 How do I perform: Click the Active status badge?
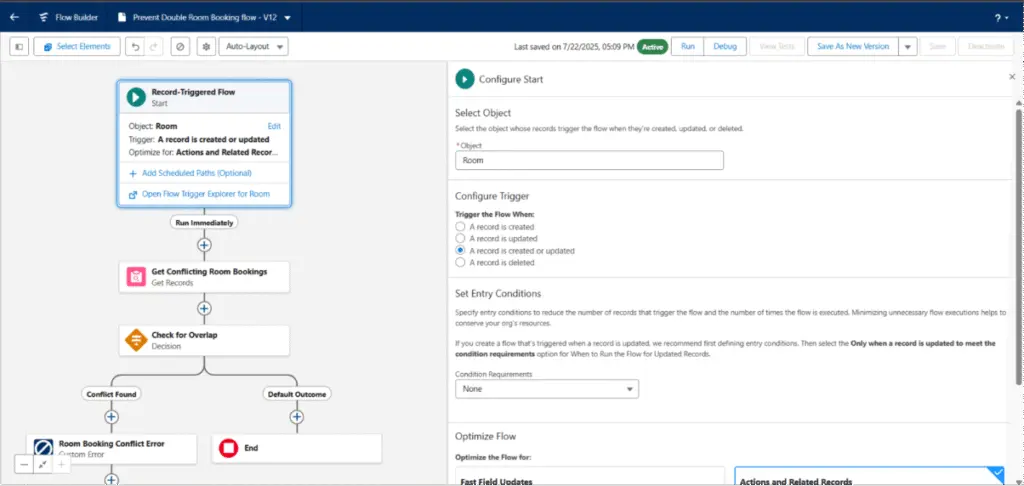[652, 46]
